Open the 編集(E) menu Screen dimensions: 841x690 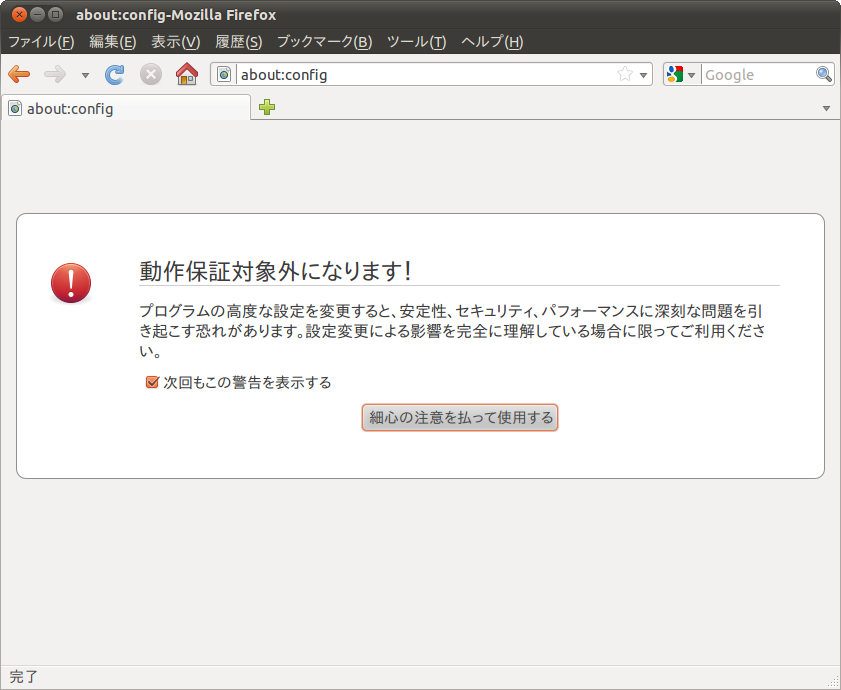(113, 41)
